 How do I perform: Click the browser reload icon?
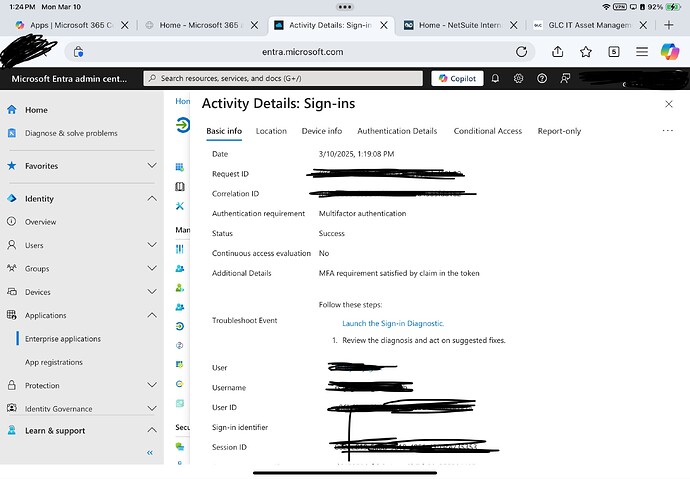point(521,52)
